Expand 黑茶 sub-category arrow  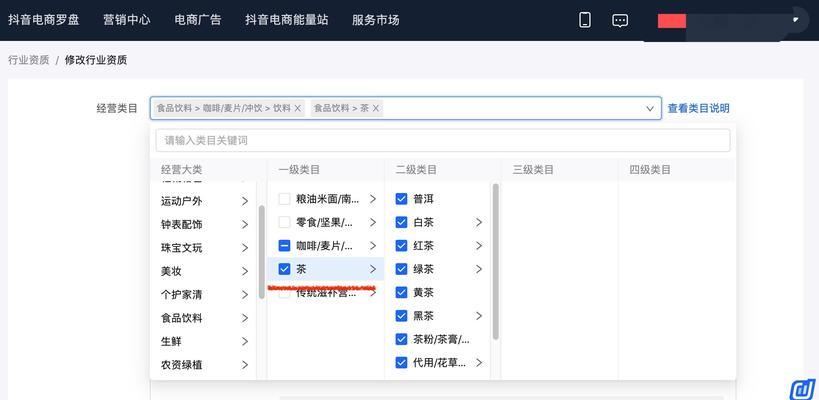click(x=478, y=316)
